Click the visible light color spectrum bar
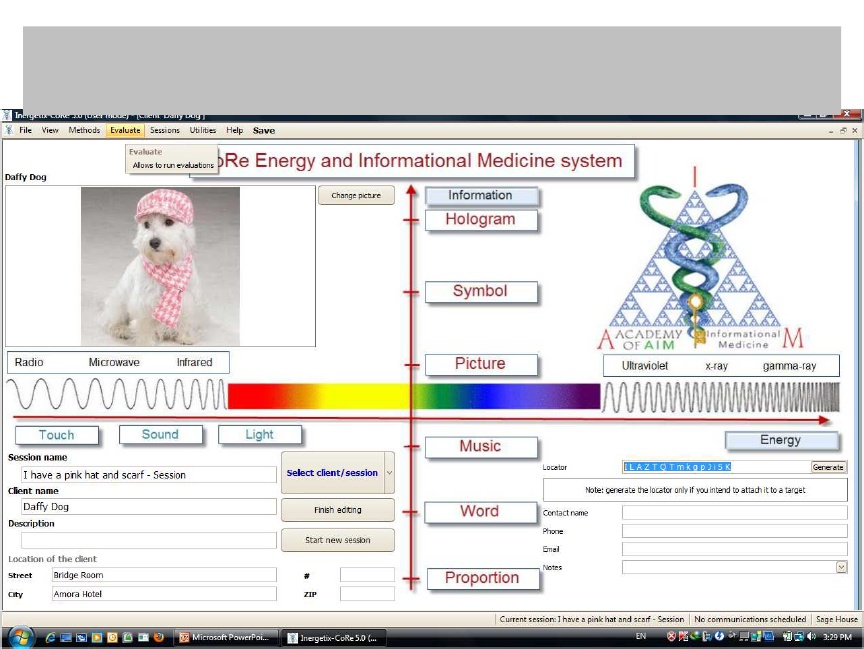The image size is (864, 649). point(414,396)
